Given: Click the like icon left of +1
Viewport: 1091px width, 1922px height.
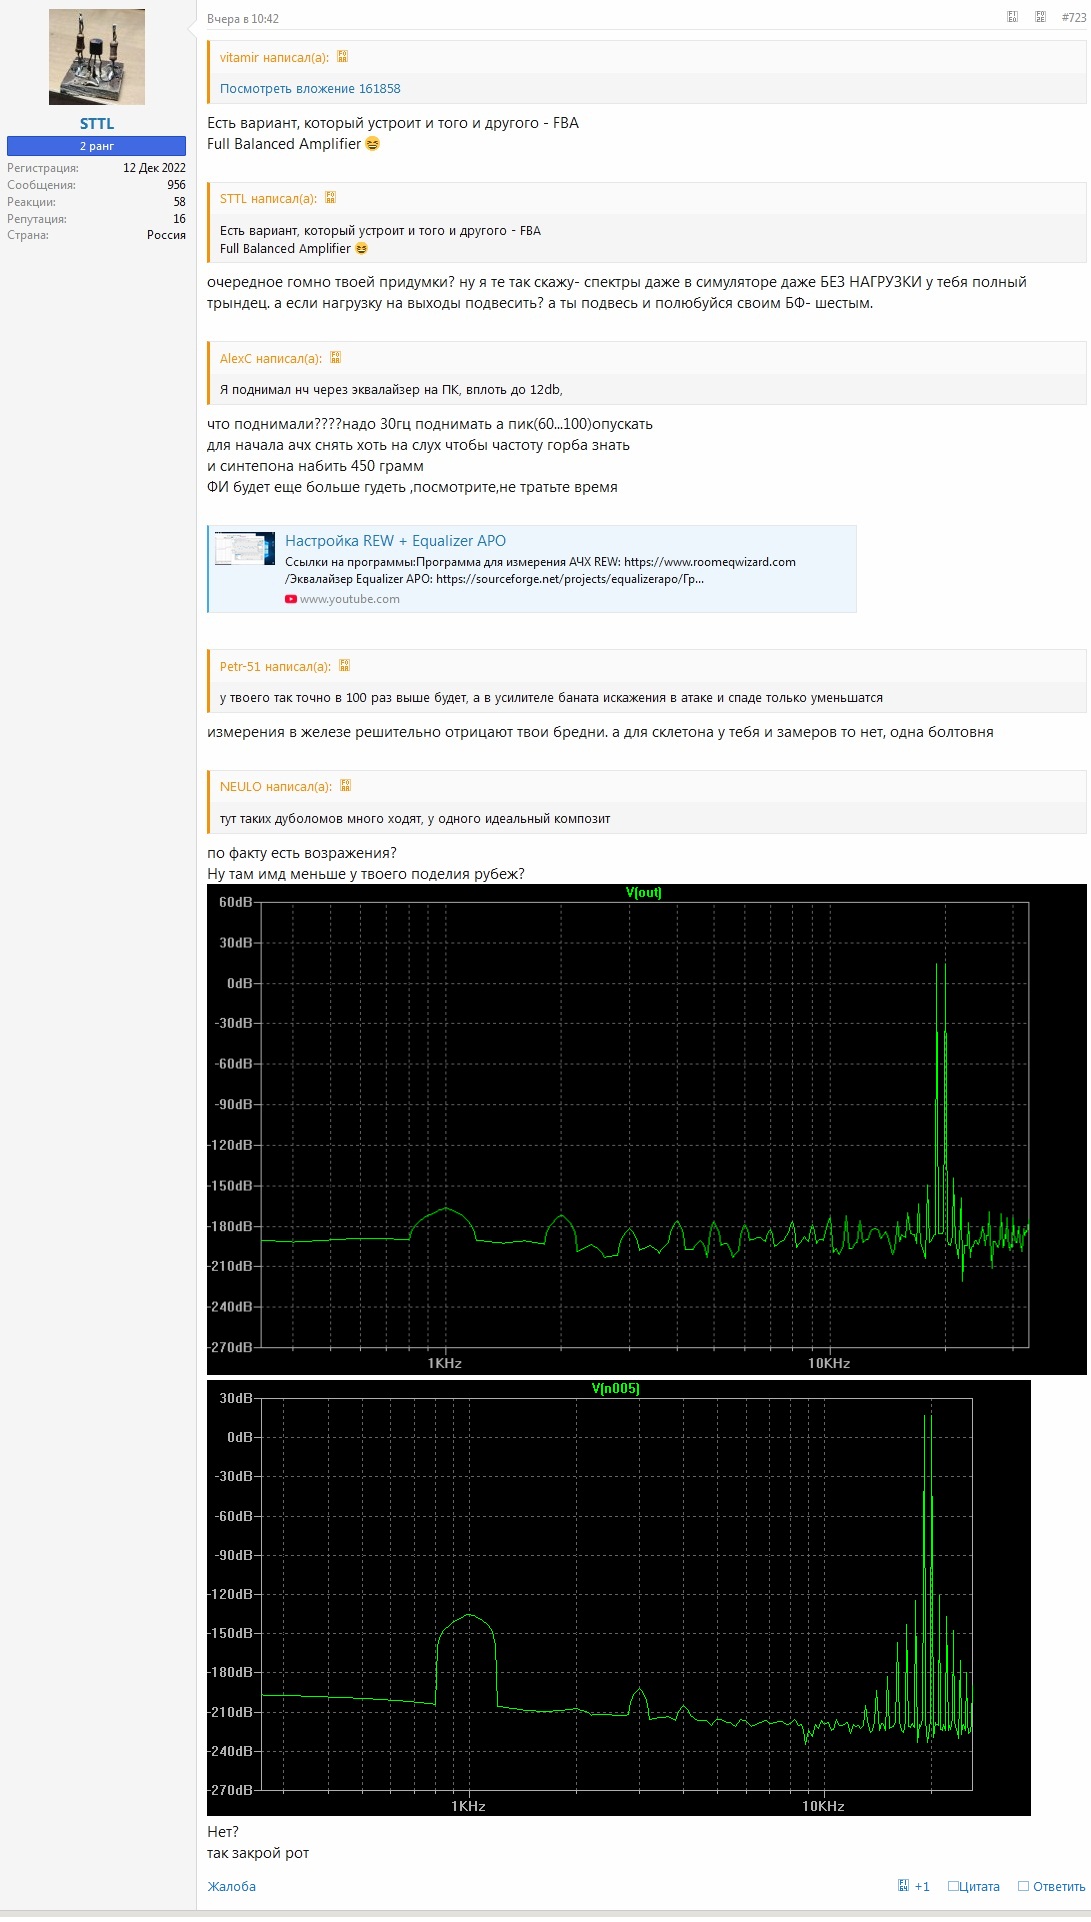Looking at the screenshot, I should [904, 1885].
